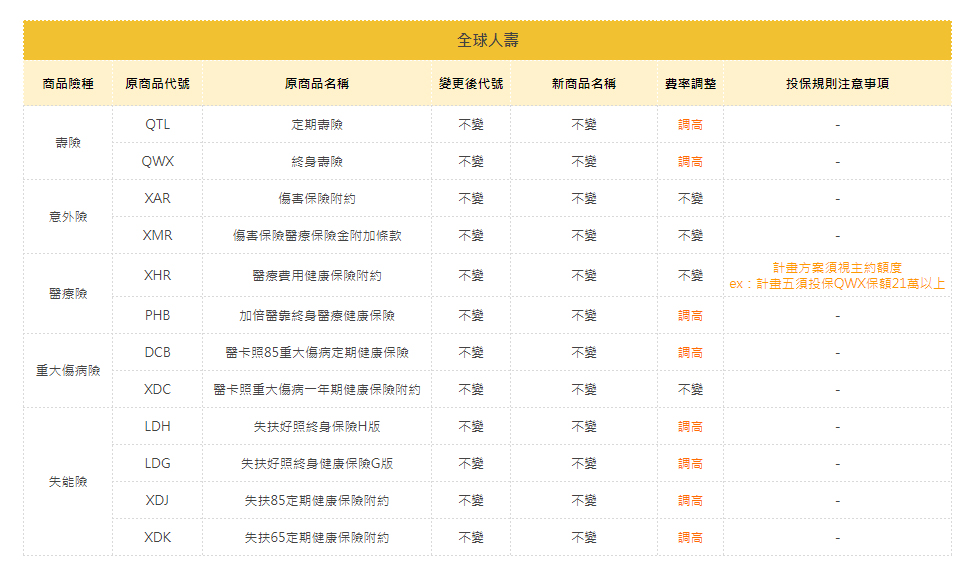Screen dimensions: 975x579
Task: Click the 調高 rate cell for QWX
Action: point(690,161)
